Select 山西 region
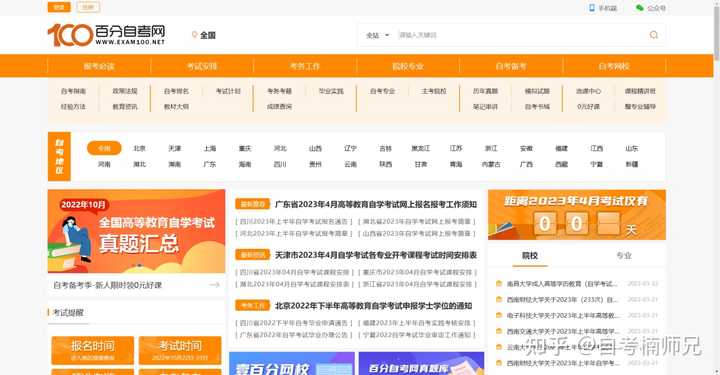Viewport: 720px width, 375px height. click(x=315, y=148)
